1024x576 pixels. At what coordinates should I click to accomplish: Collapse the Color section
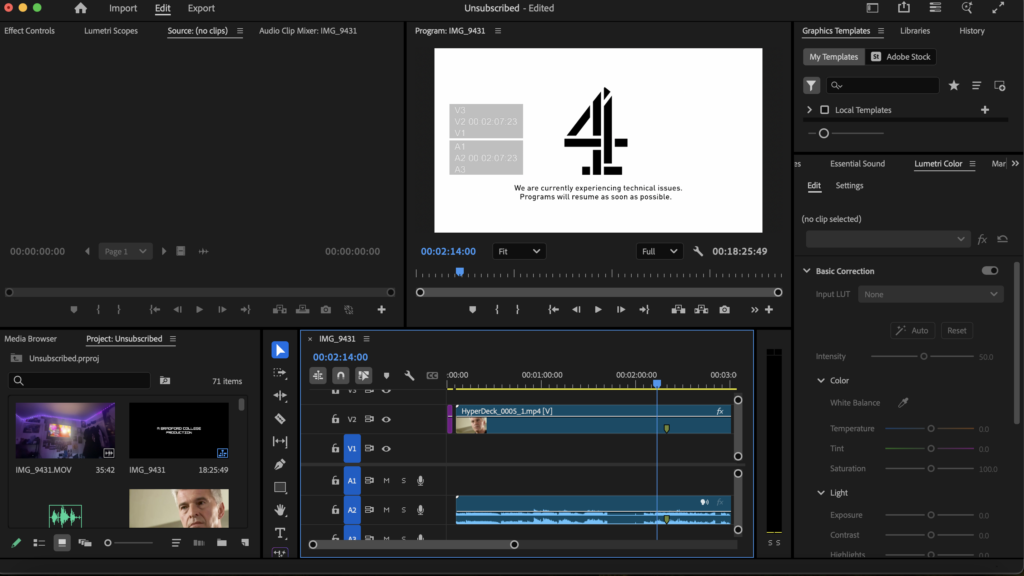821,381
